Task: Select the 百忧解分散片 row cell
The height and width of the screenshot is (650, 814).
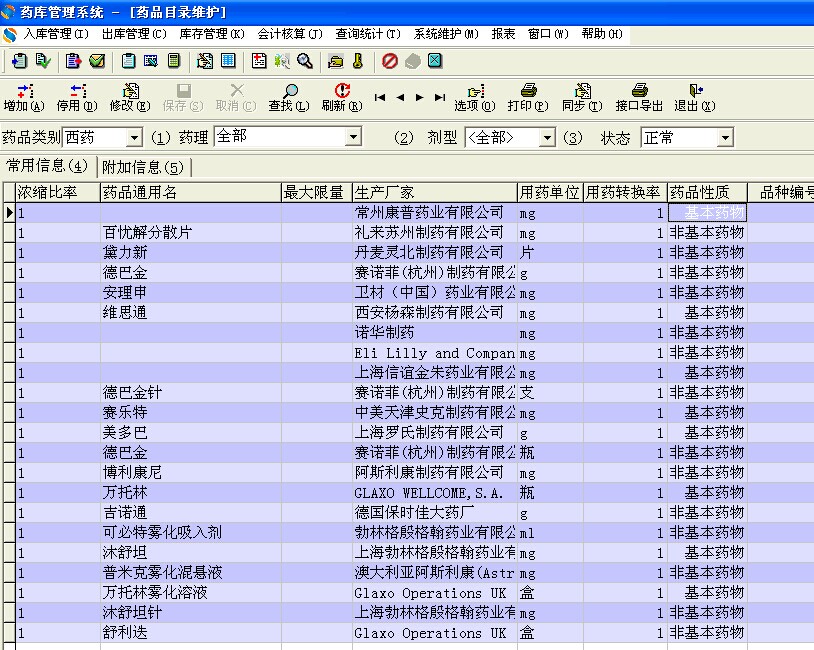Action: point(191,233)
